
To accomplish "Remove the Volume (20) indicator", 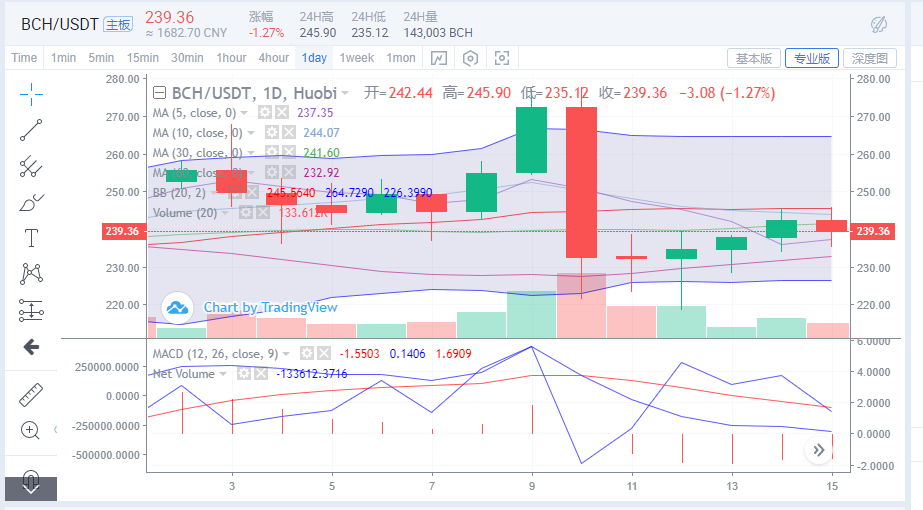I will (x=263, y=213).
